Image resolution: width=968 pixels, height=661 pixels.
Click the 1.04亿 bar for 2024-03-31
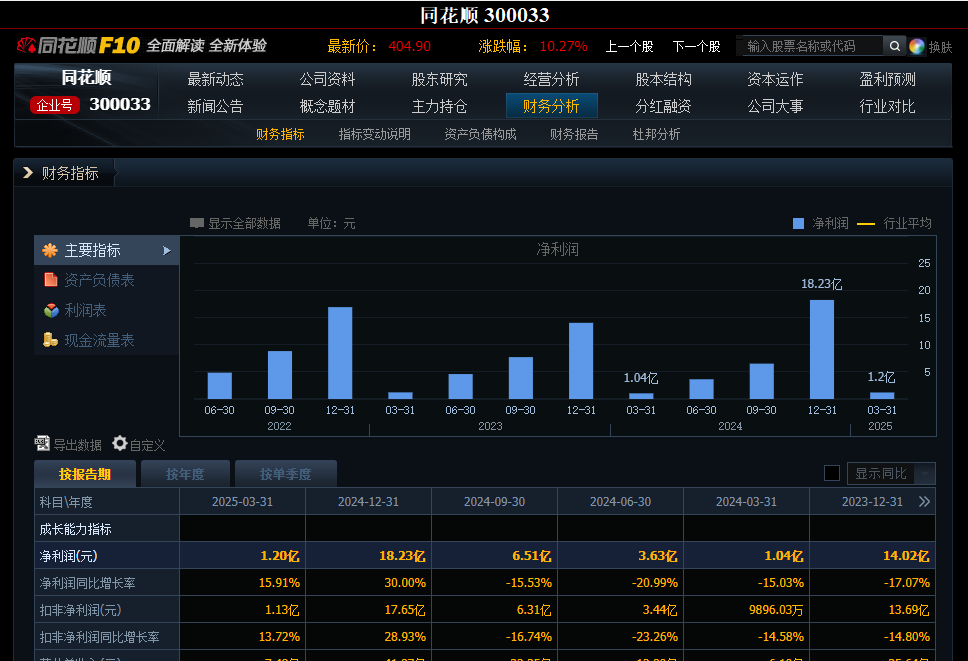coord(641,396)
